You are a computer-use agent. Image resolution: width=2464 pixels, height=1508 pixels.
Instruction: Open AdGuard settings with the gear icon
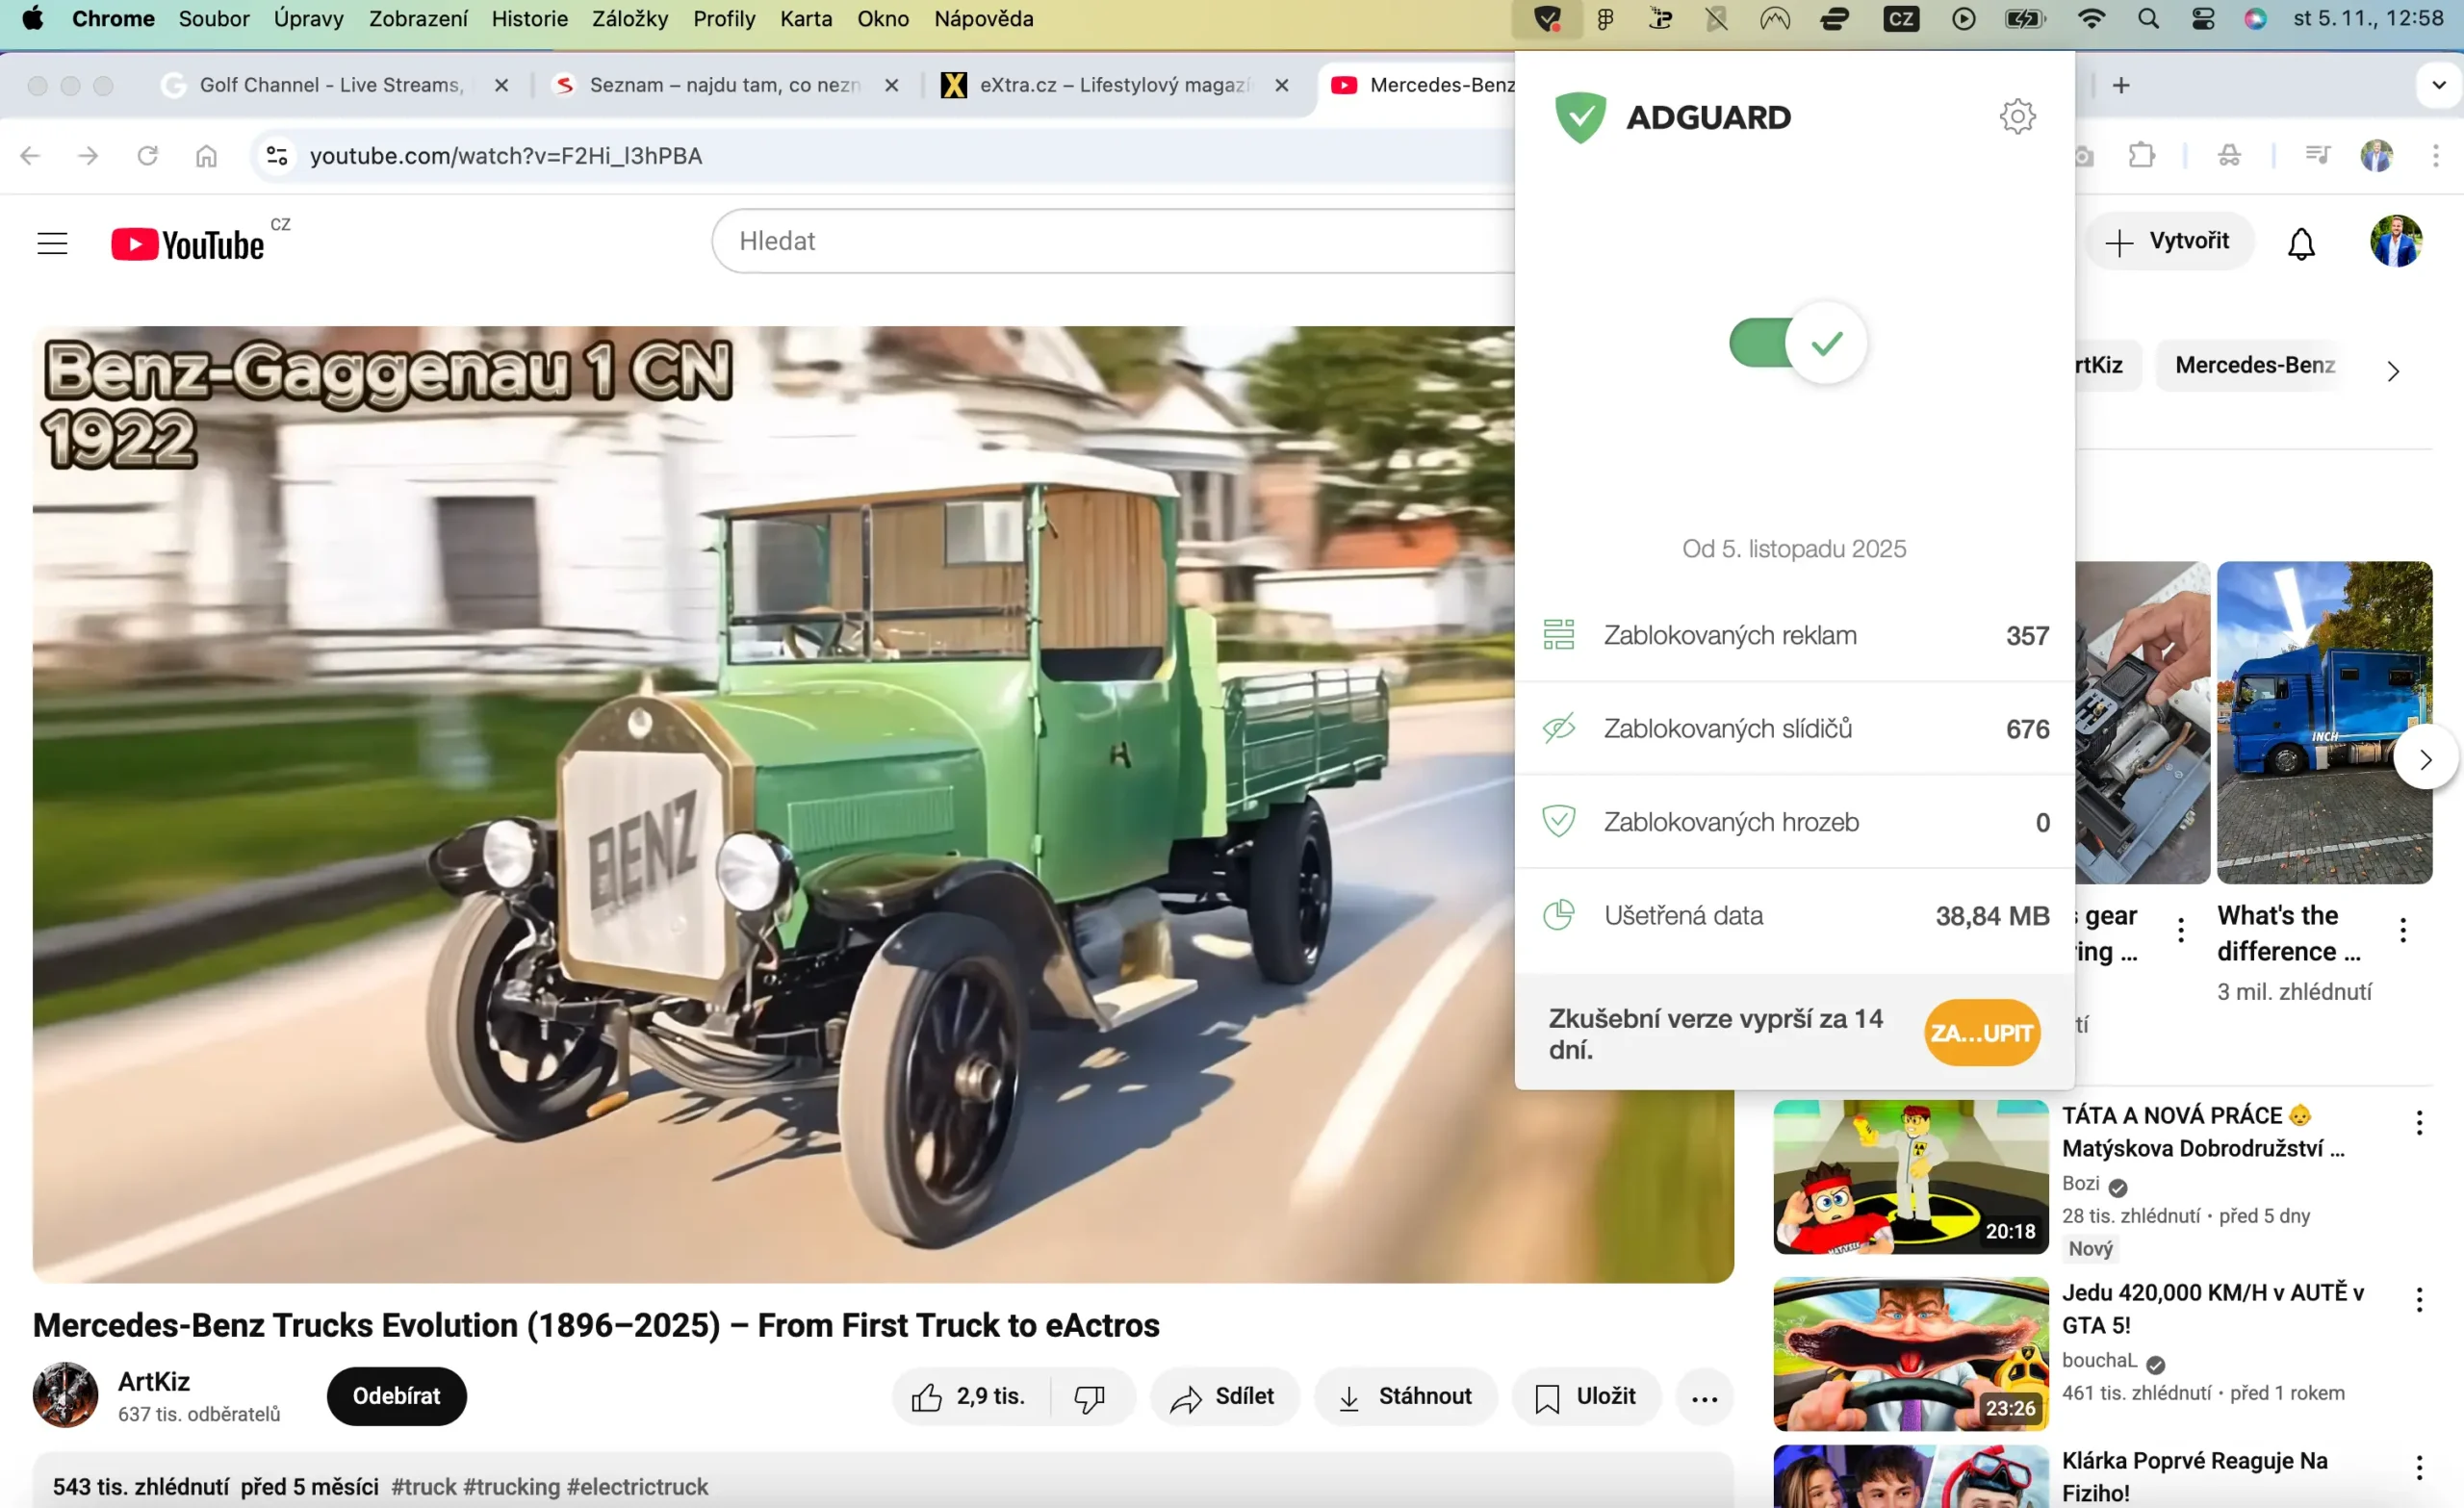[x=2017, y=116]
